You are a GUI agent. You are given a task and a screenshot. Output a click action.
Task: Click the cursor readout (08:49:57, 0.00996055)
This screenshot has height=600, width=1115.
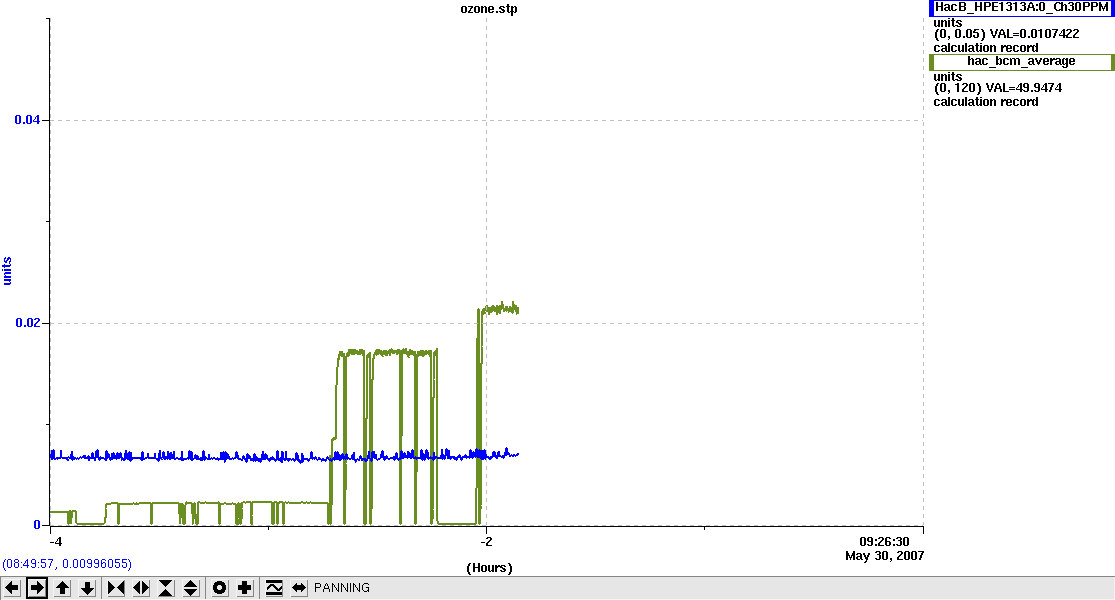point(67,564)
